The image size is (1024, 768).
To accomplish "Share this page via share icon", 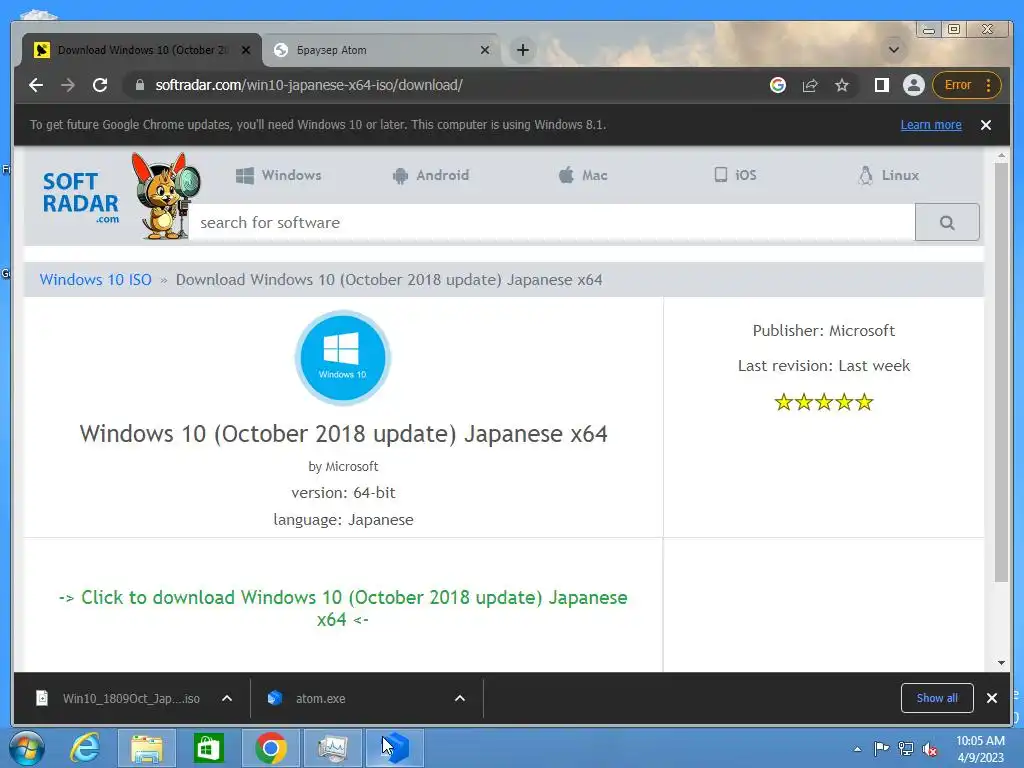I will click(x=810, y=85).
